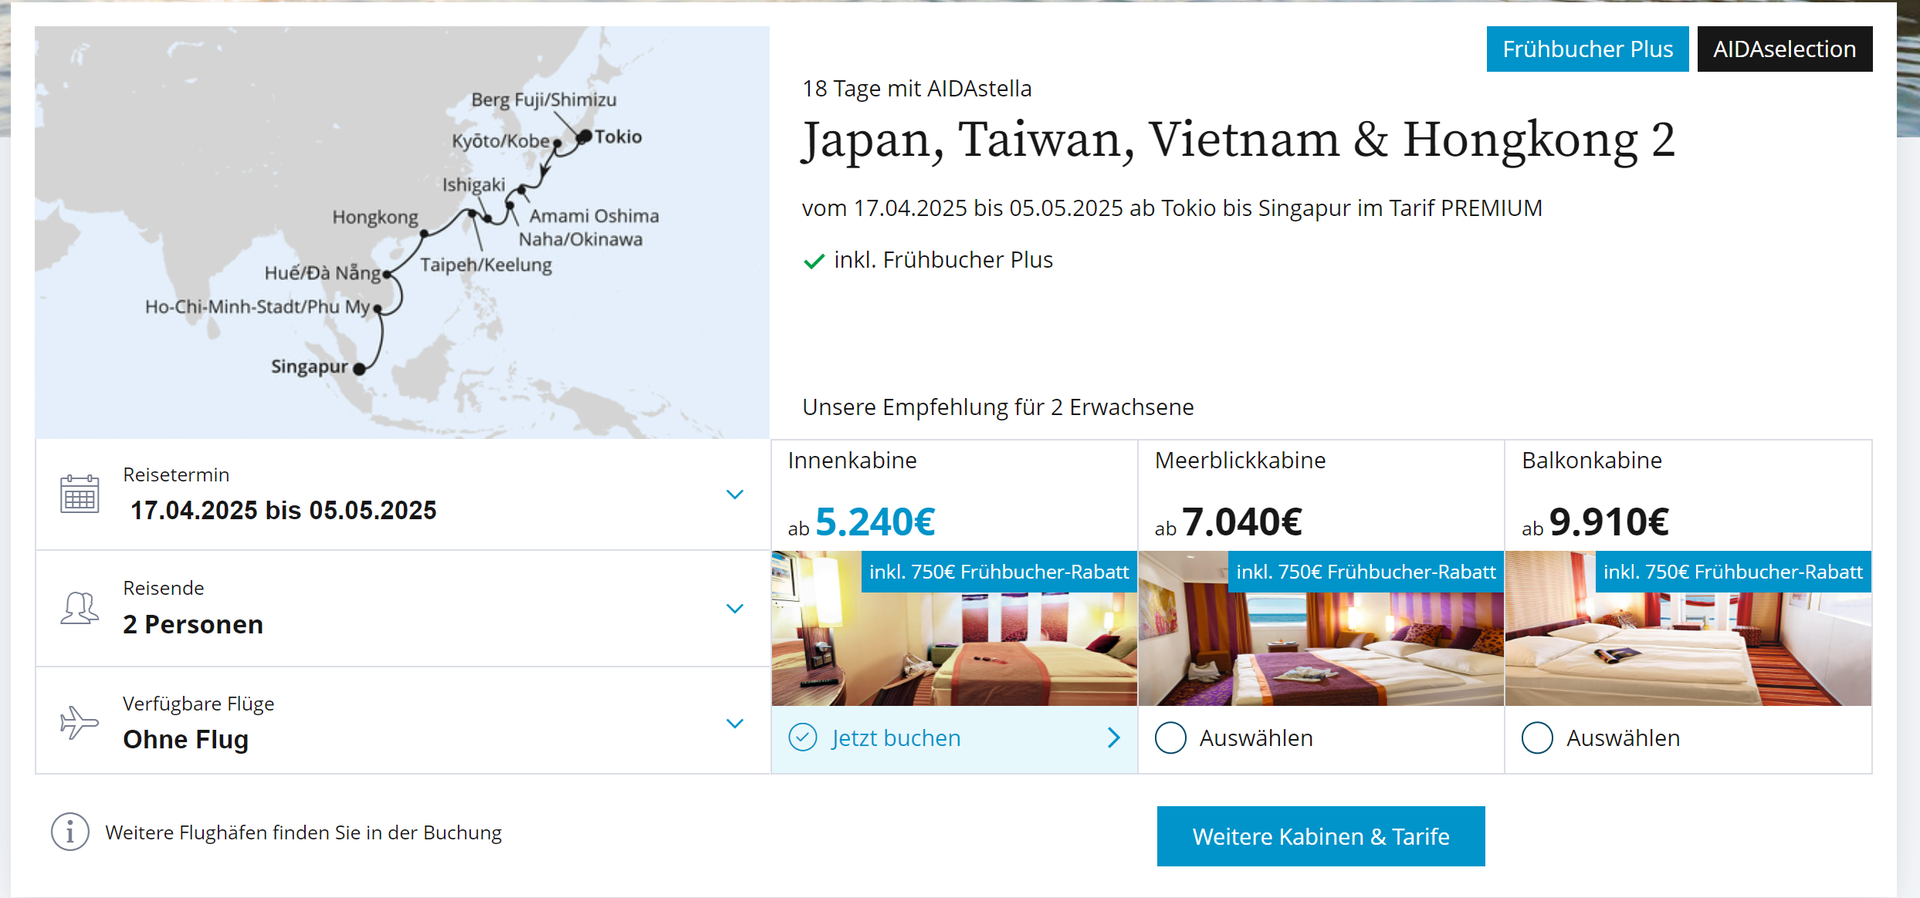Click the Tokio port marker on map
The height and width of the screenshot is (898, 1920).
584,136
